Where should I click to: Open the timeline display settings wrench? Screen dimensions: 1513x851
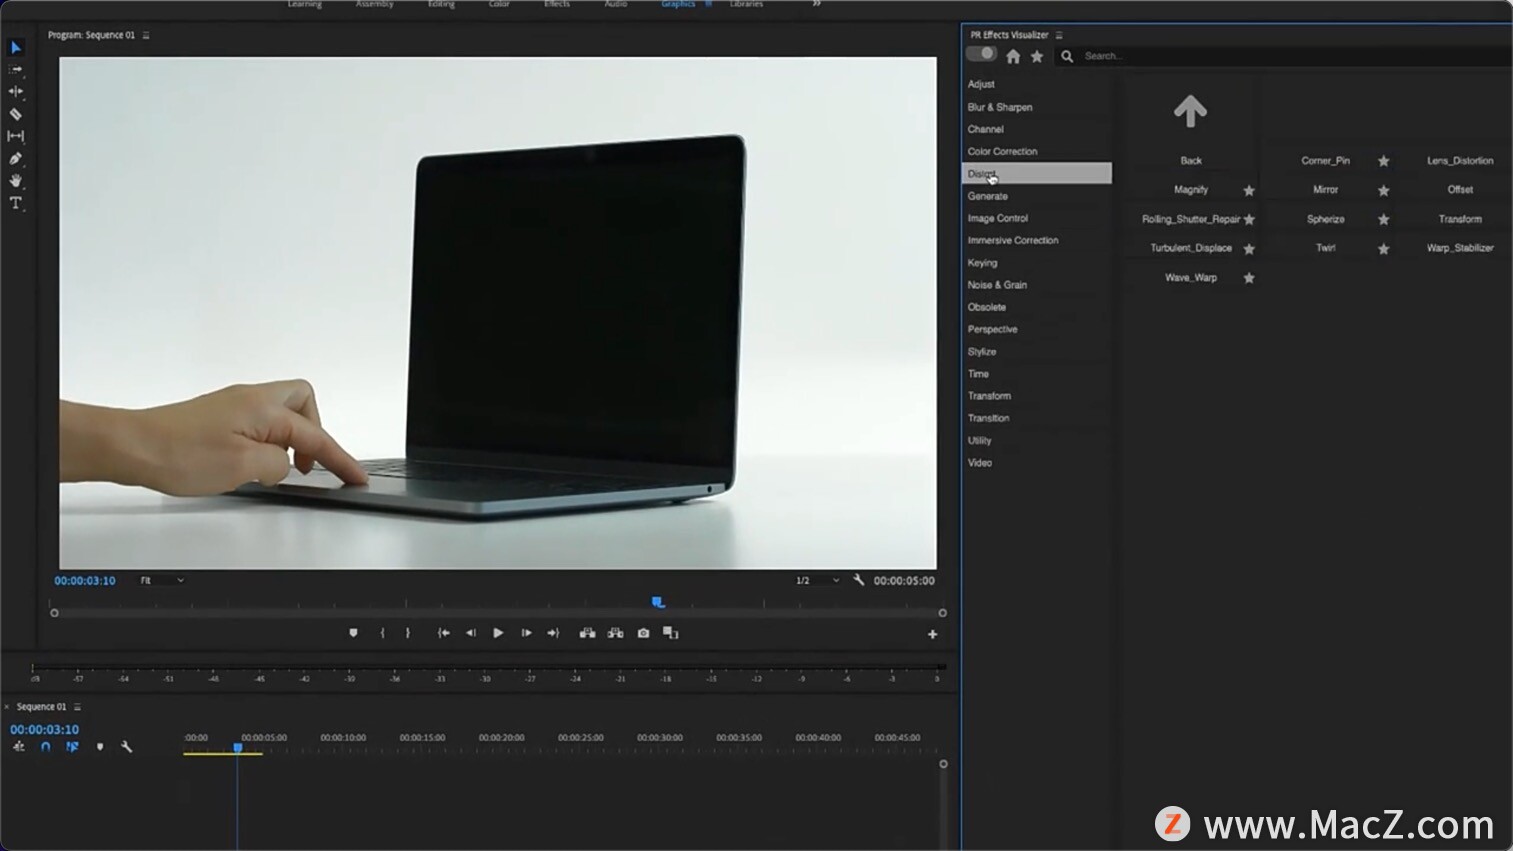pyautogui.click(x=126, y=747)
